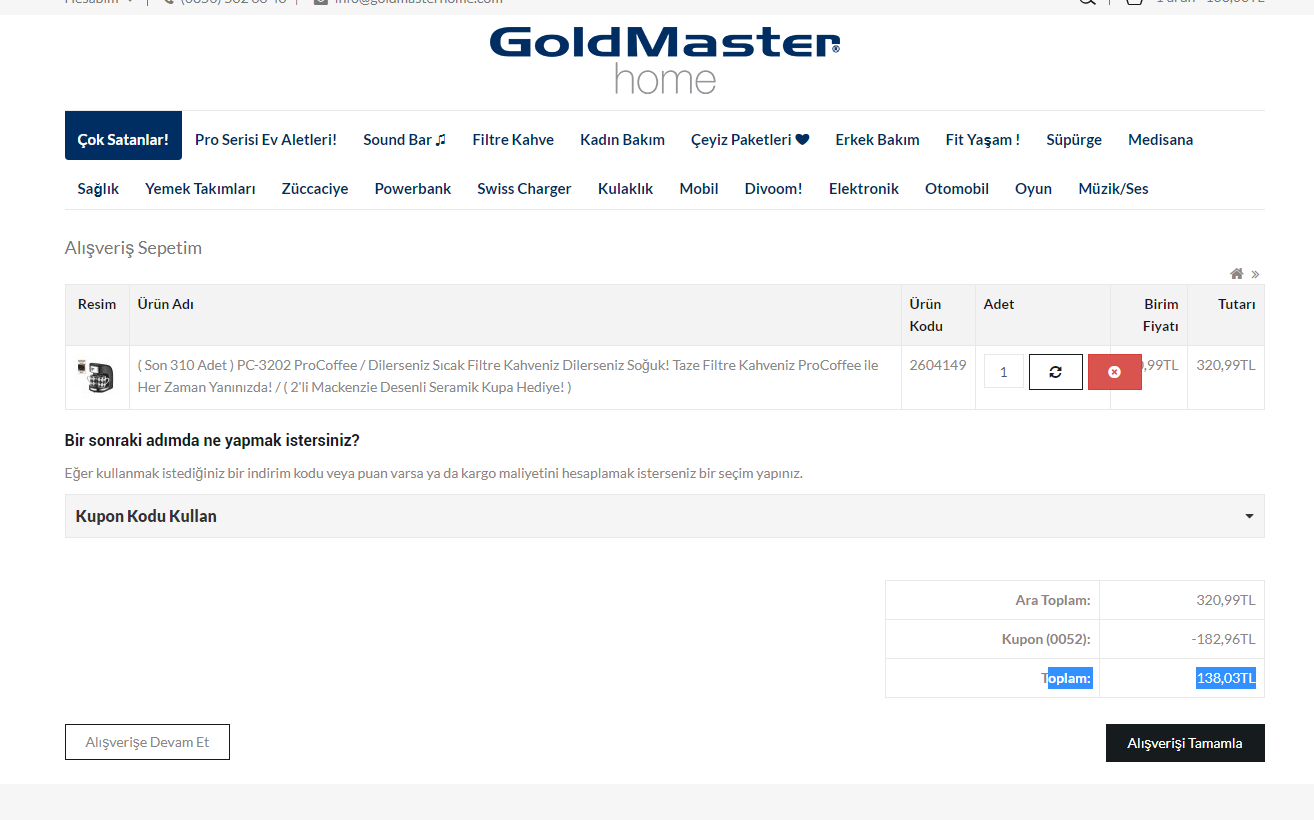Select the Medisana menu item
The image size is (1314, 820).
(x=1160, y=139)
